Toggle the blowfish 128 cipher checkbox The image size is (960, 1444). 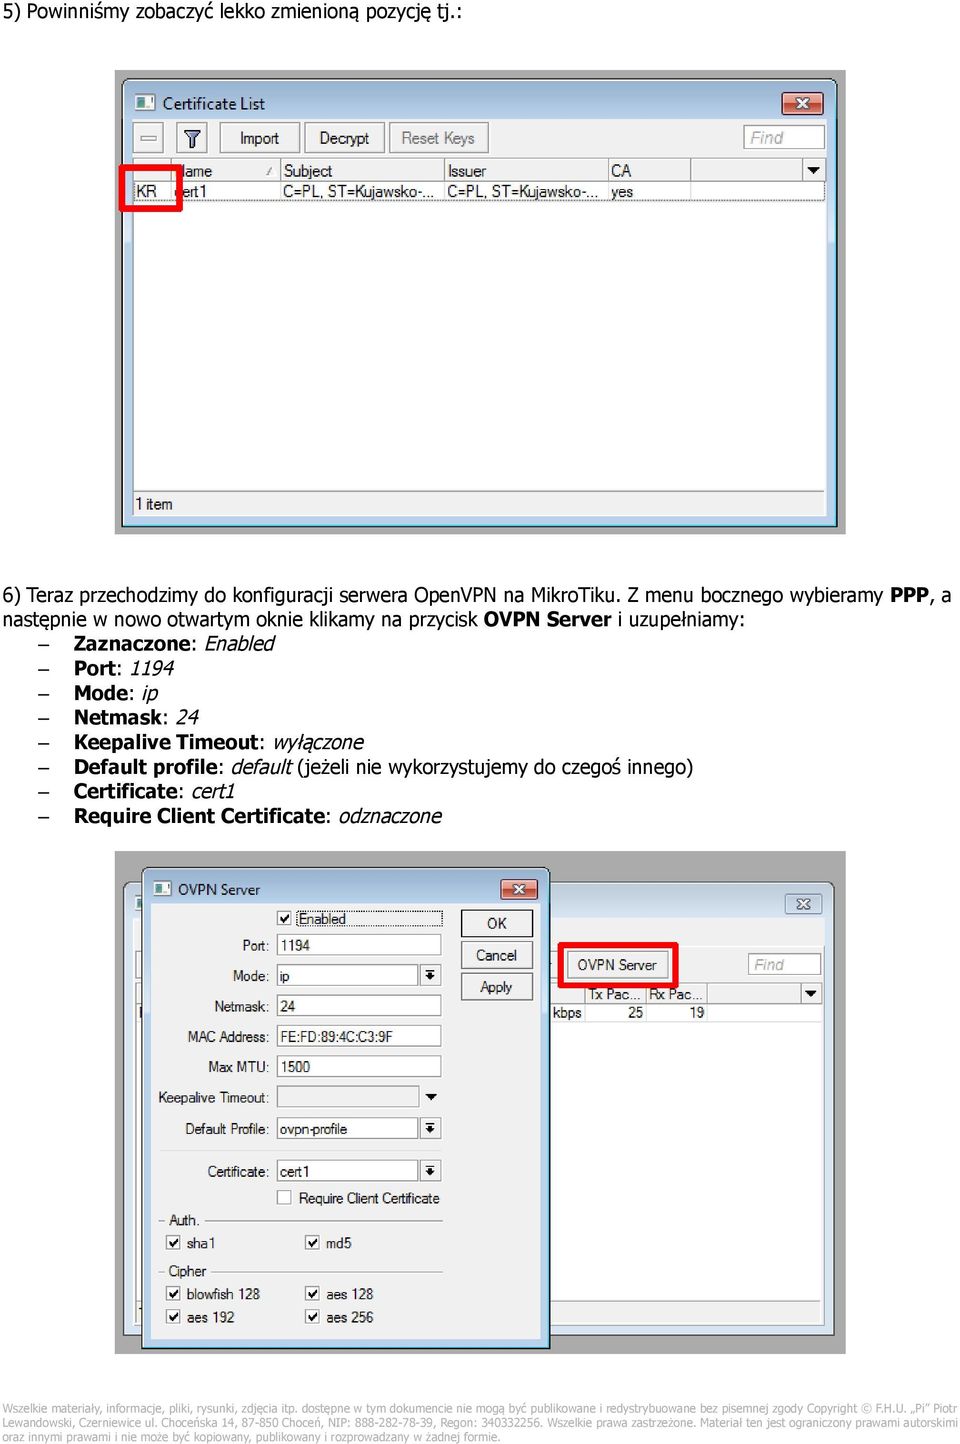point(173,1293)
